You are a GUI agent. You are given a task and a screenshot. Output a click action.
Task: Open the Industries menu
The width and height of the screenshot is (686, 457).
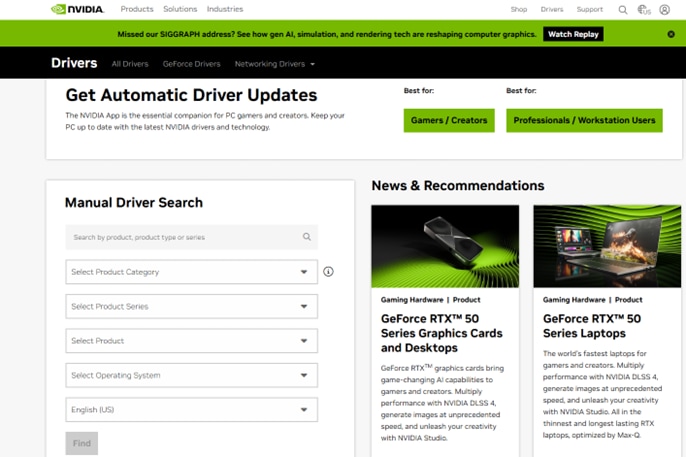(225, 9)
